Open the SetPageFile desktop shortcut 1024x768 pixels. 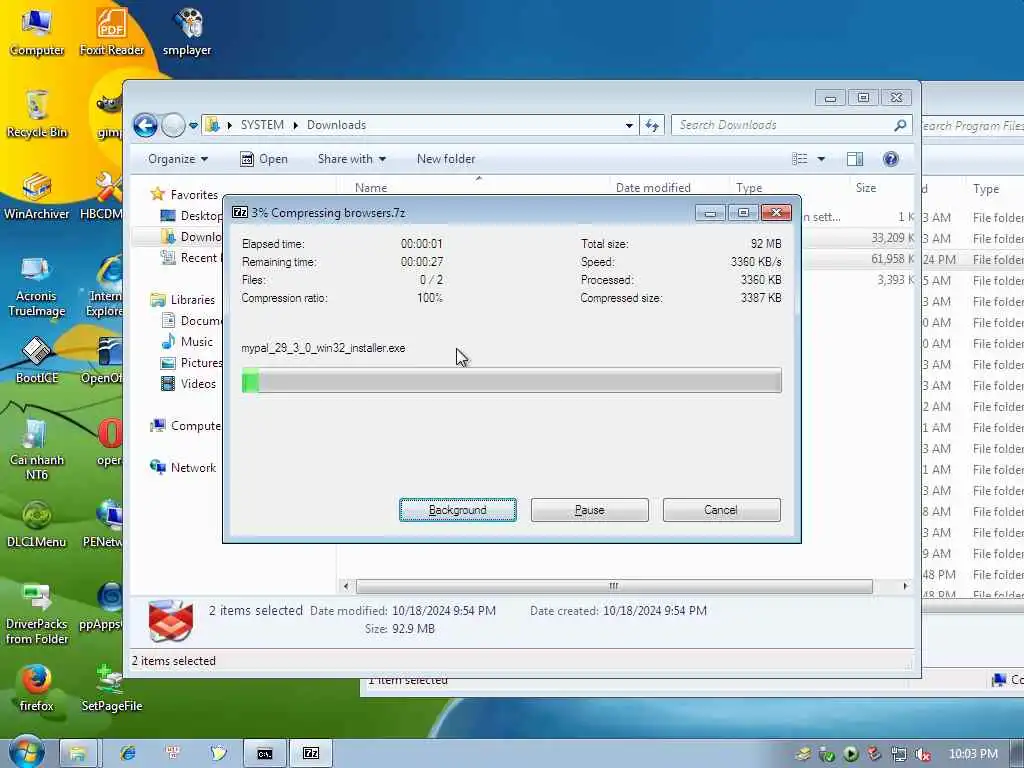click(112, 688)
